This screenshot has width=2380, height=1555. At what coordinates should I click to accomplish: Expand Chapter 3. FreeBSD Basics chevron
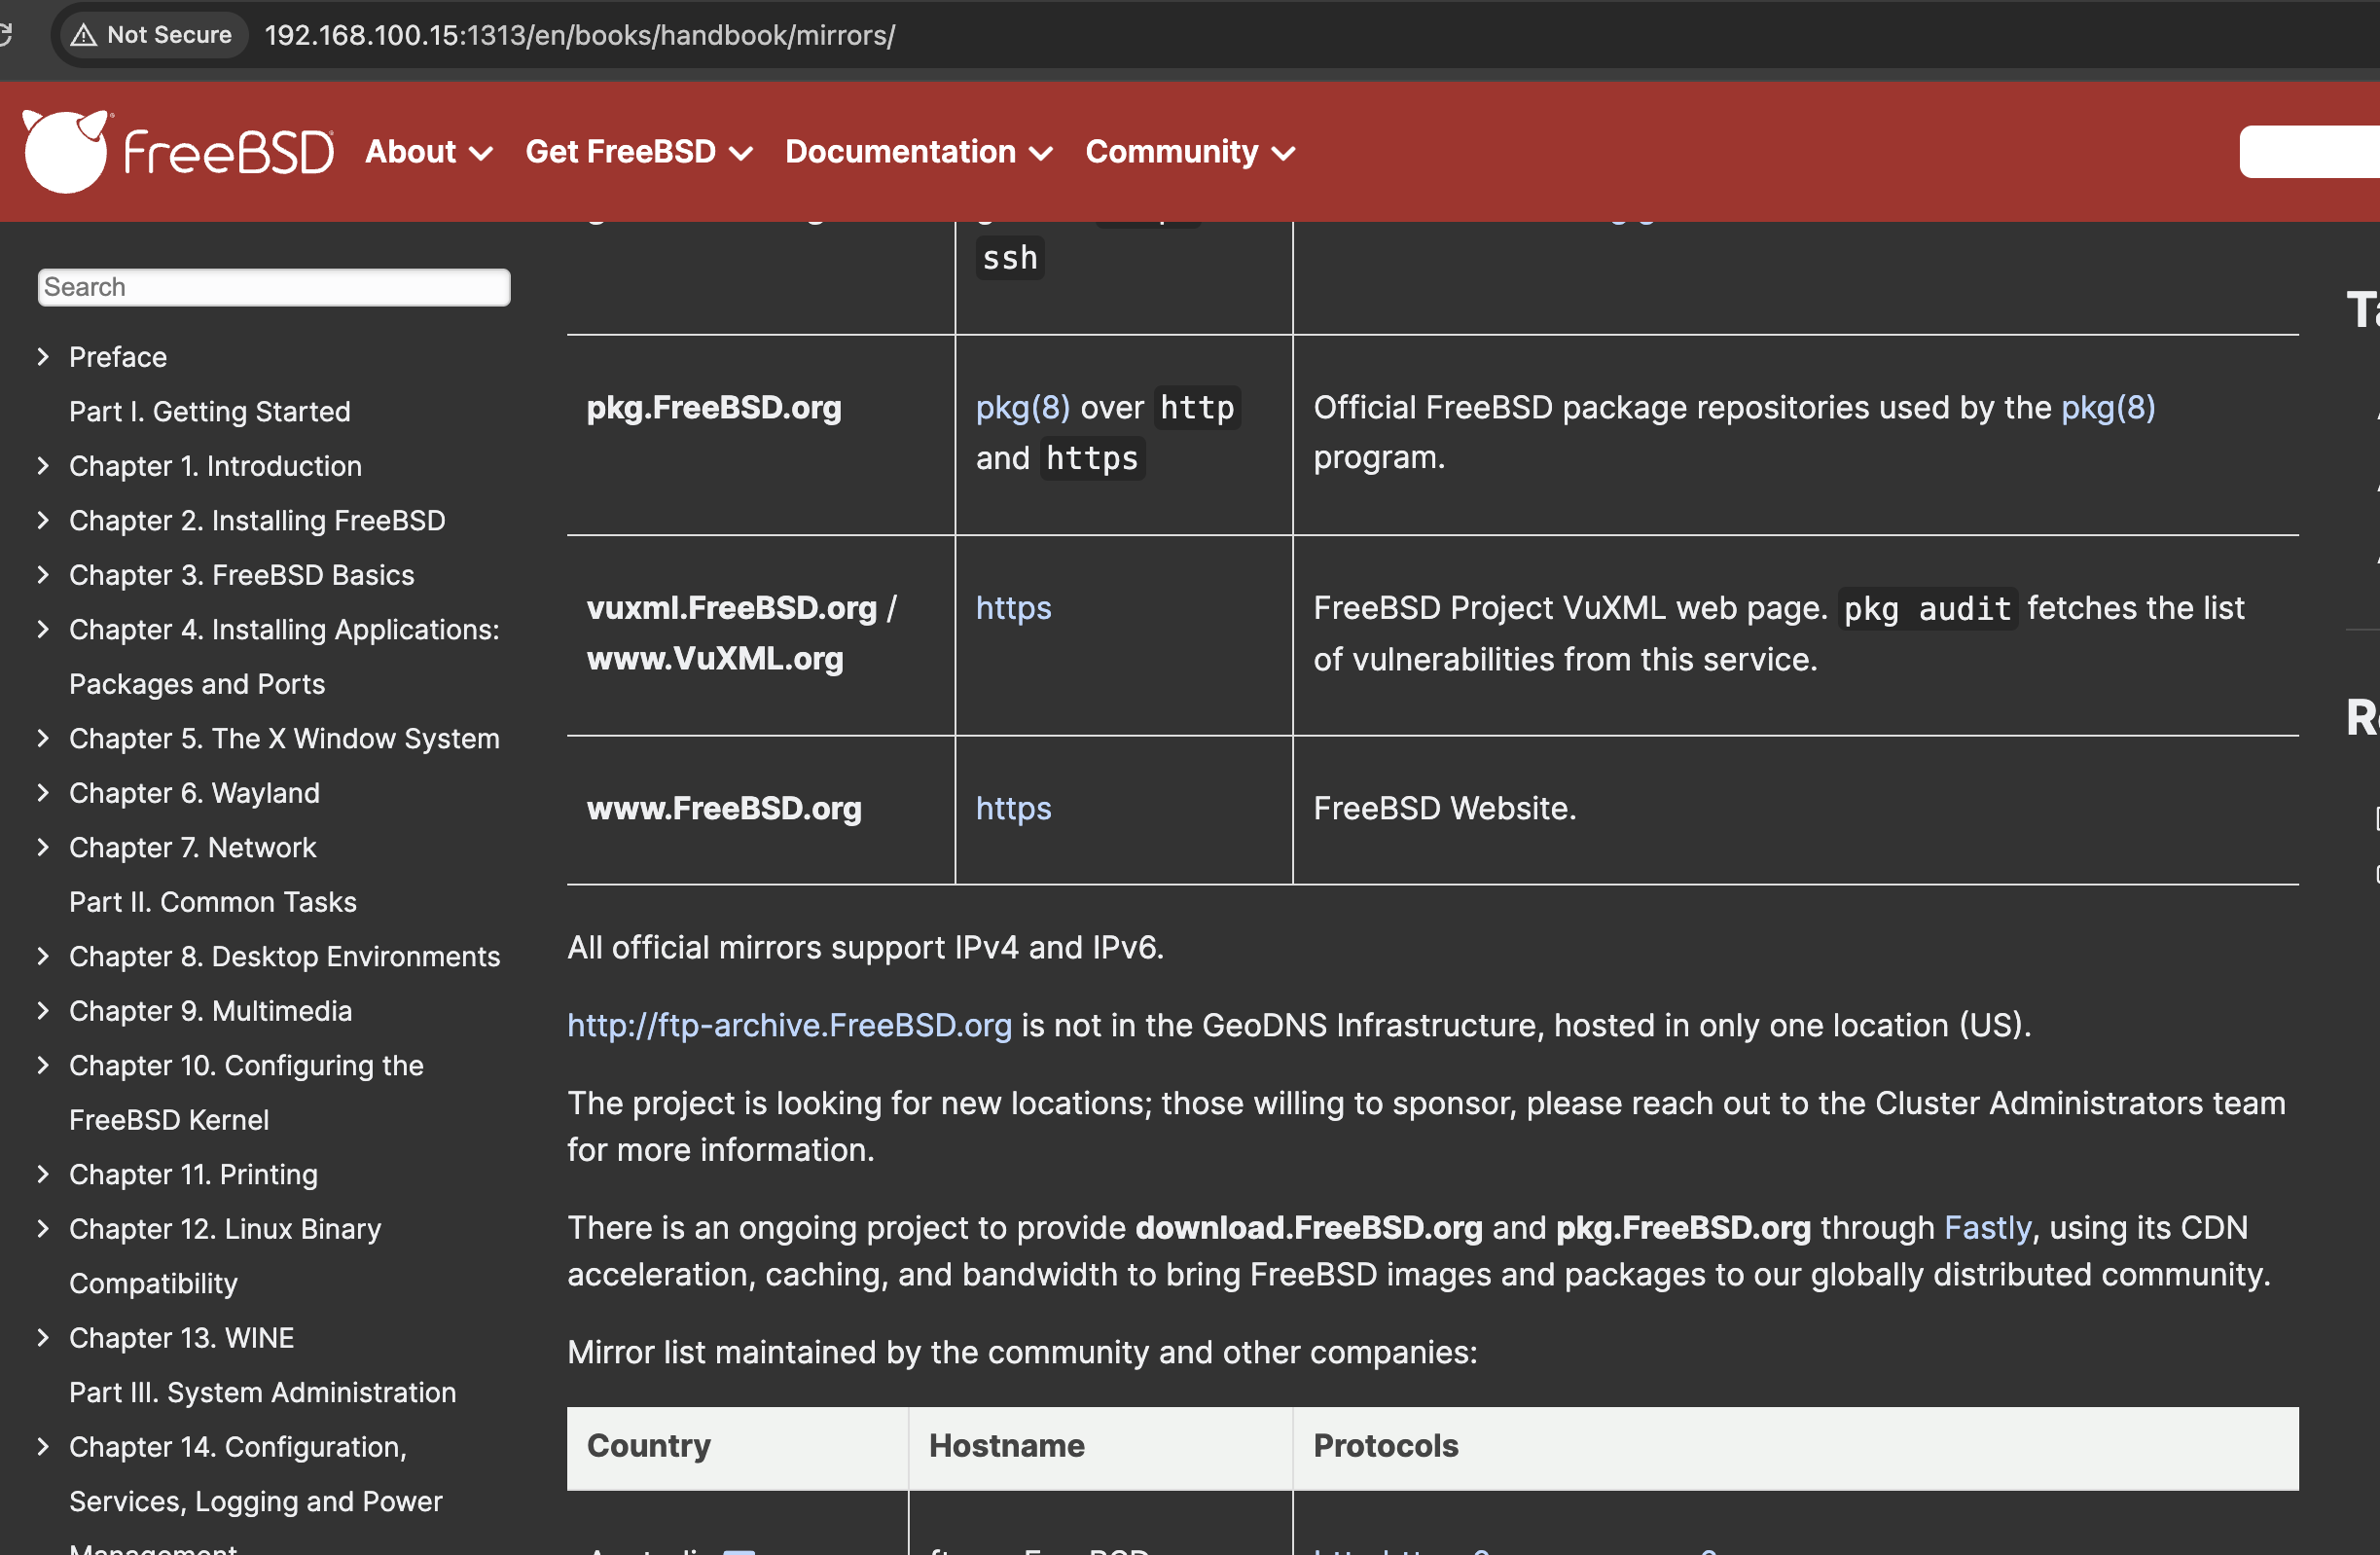coord(43,575)
